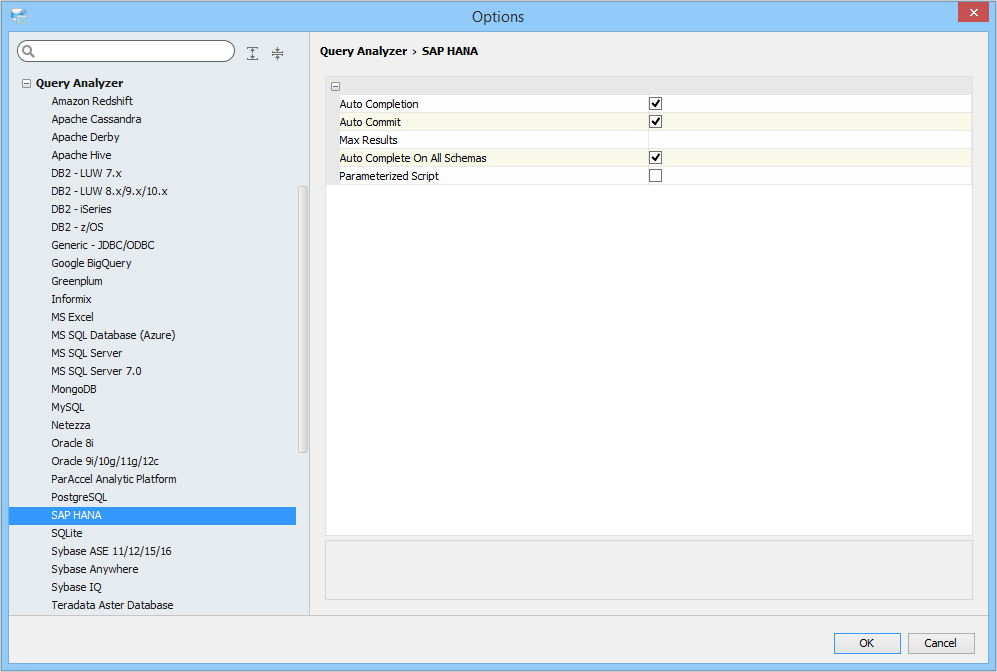Image resolution: width=997 pixels, height=672 pixels.
Task: Select Oracle 9i/10g/11g/12c entry
Action: [105, 462]
